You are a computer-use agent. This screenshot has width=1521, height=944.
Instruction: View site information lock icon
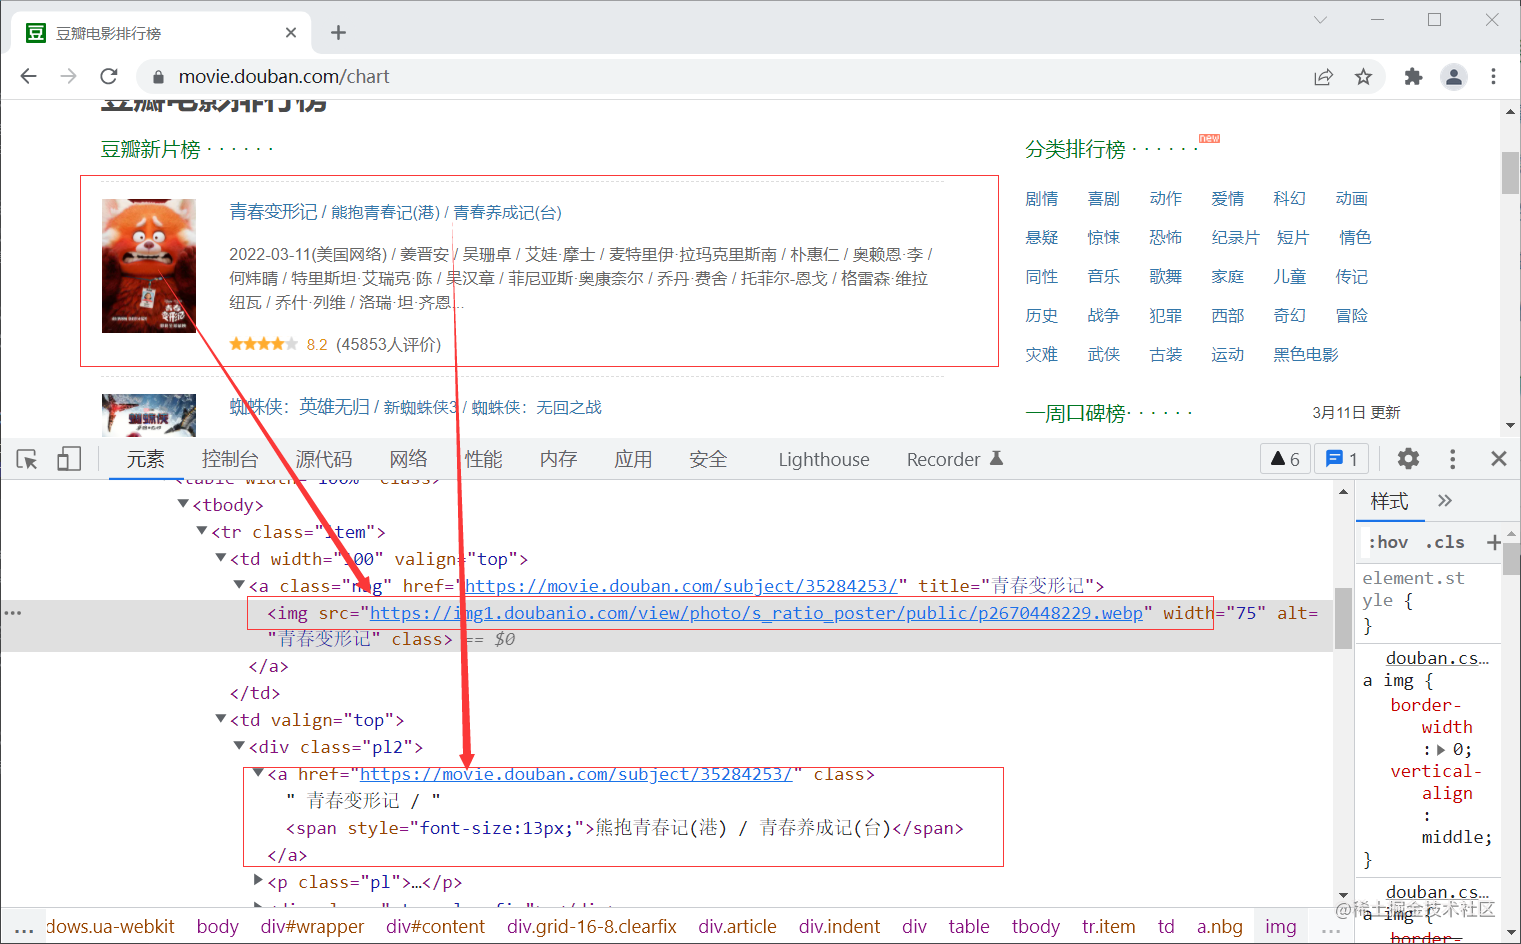pos(157,77)
